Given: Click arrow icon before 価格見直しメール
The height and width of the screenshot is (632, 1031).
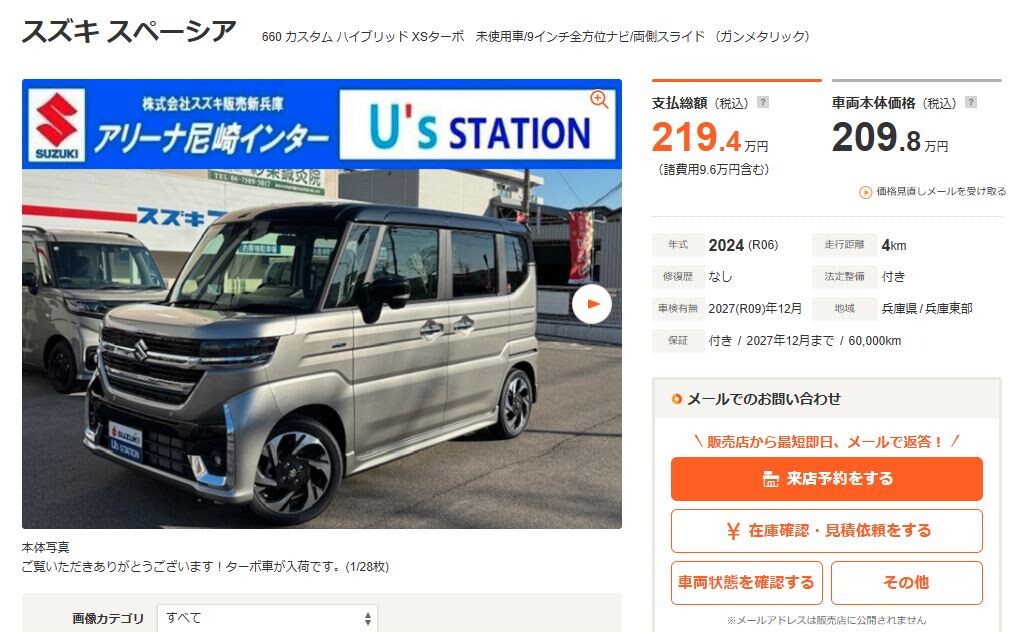Looking at the screenshot, I should click(x=865, y=192).
